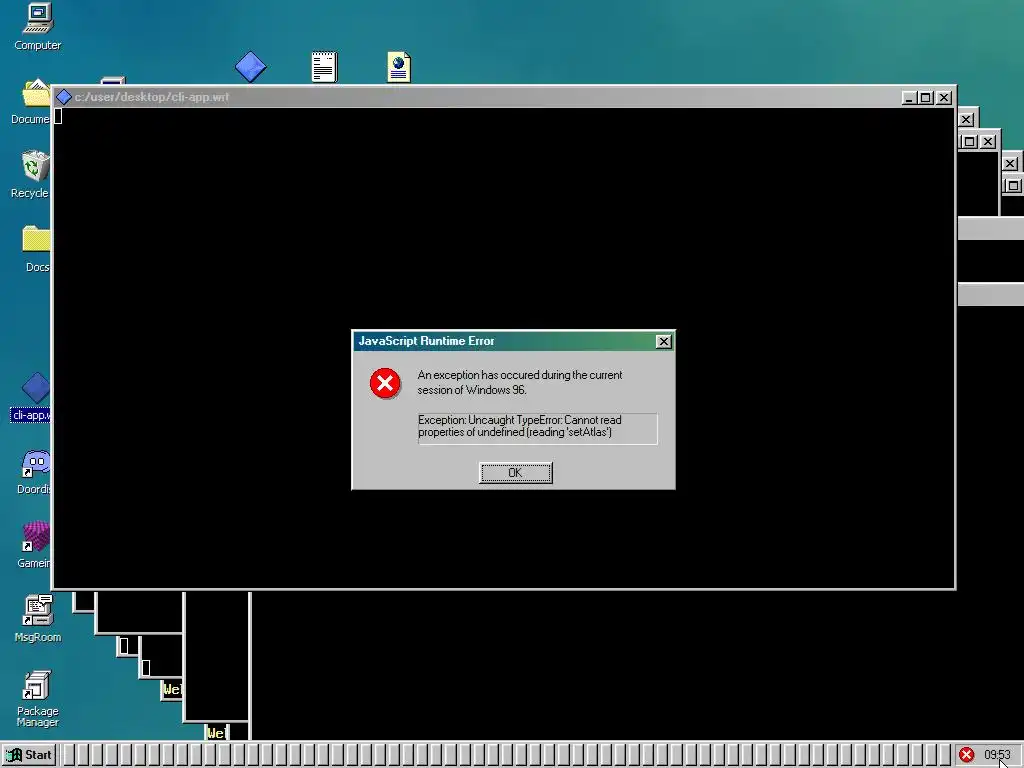Minimize the cli-app.wrt terminal window

click(x=908, y=98)
